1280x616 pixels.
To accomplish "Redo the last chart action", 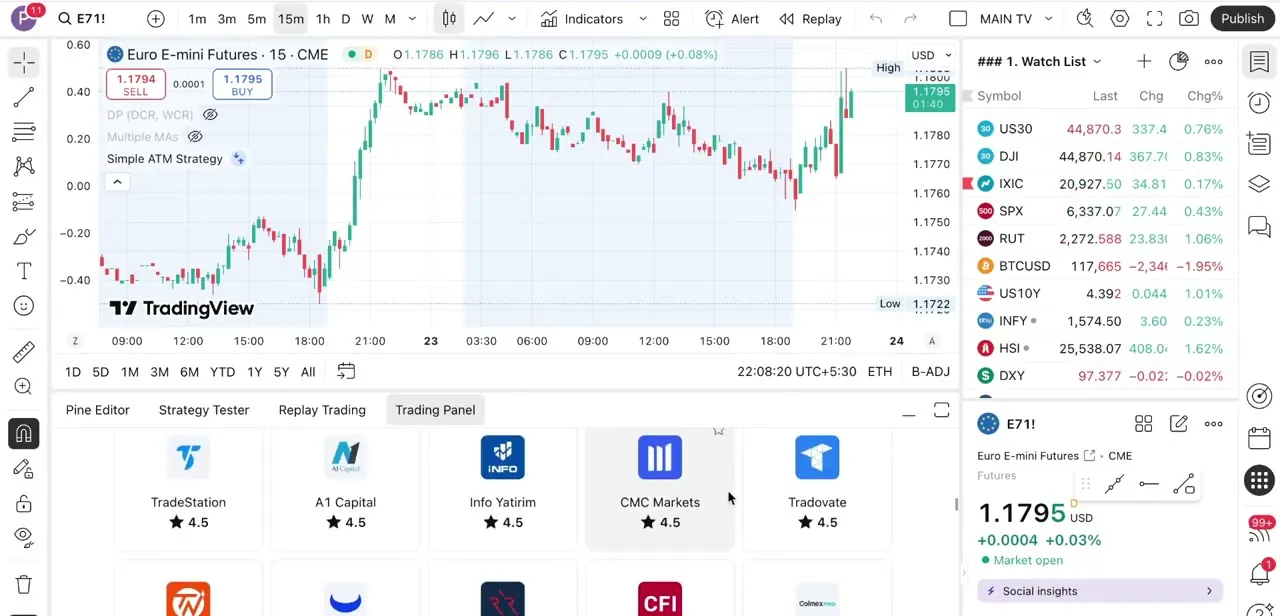I will coord(910,19).
